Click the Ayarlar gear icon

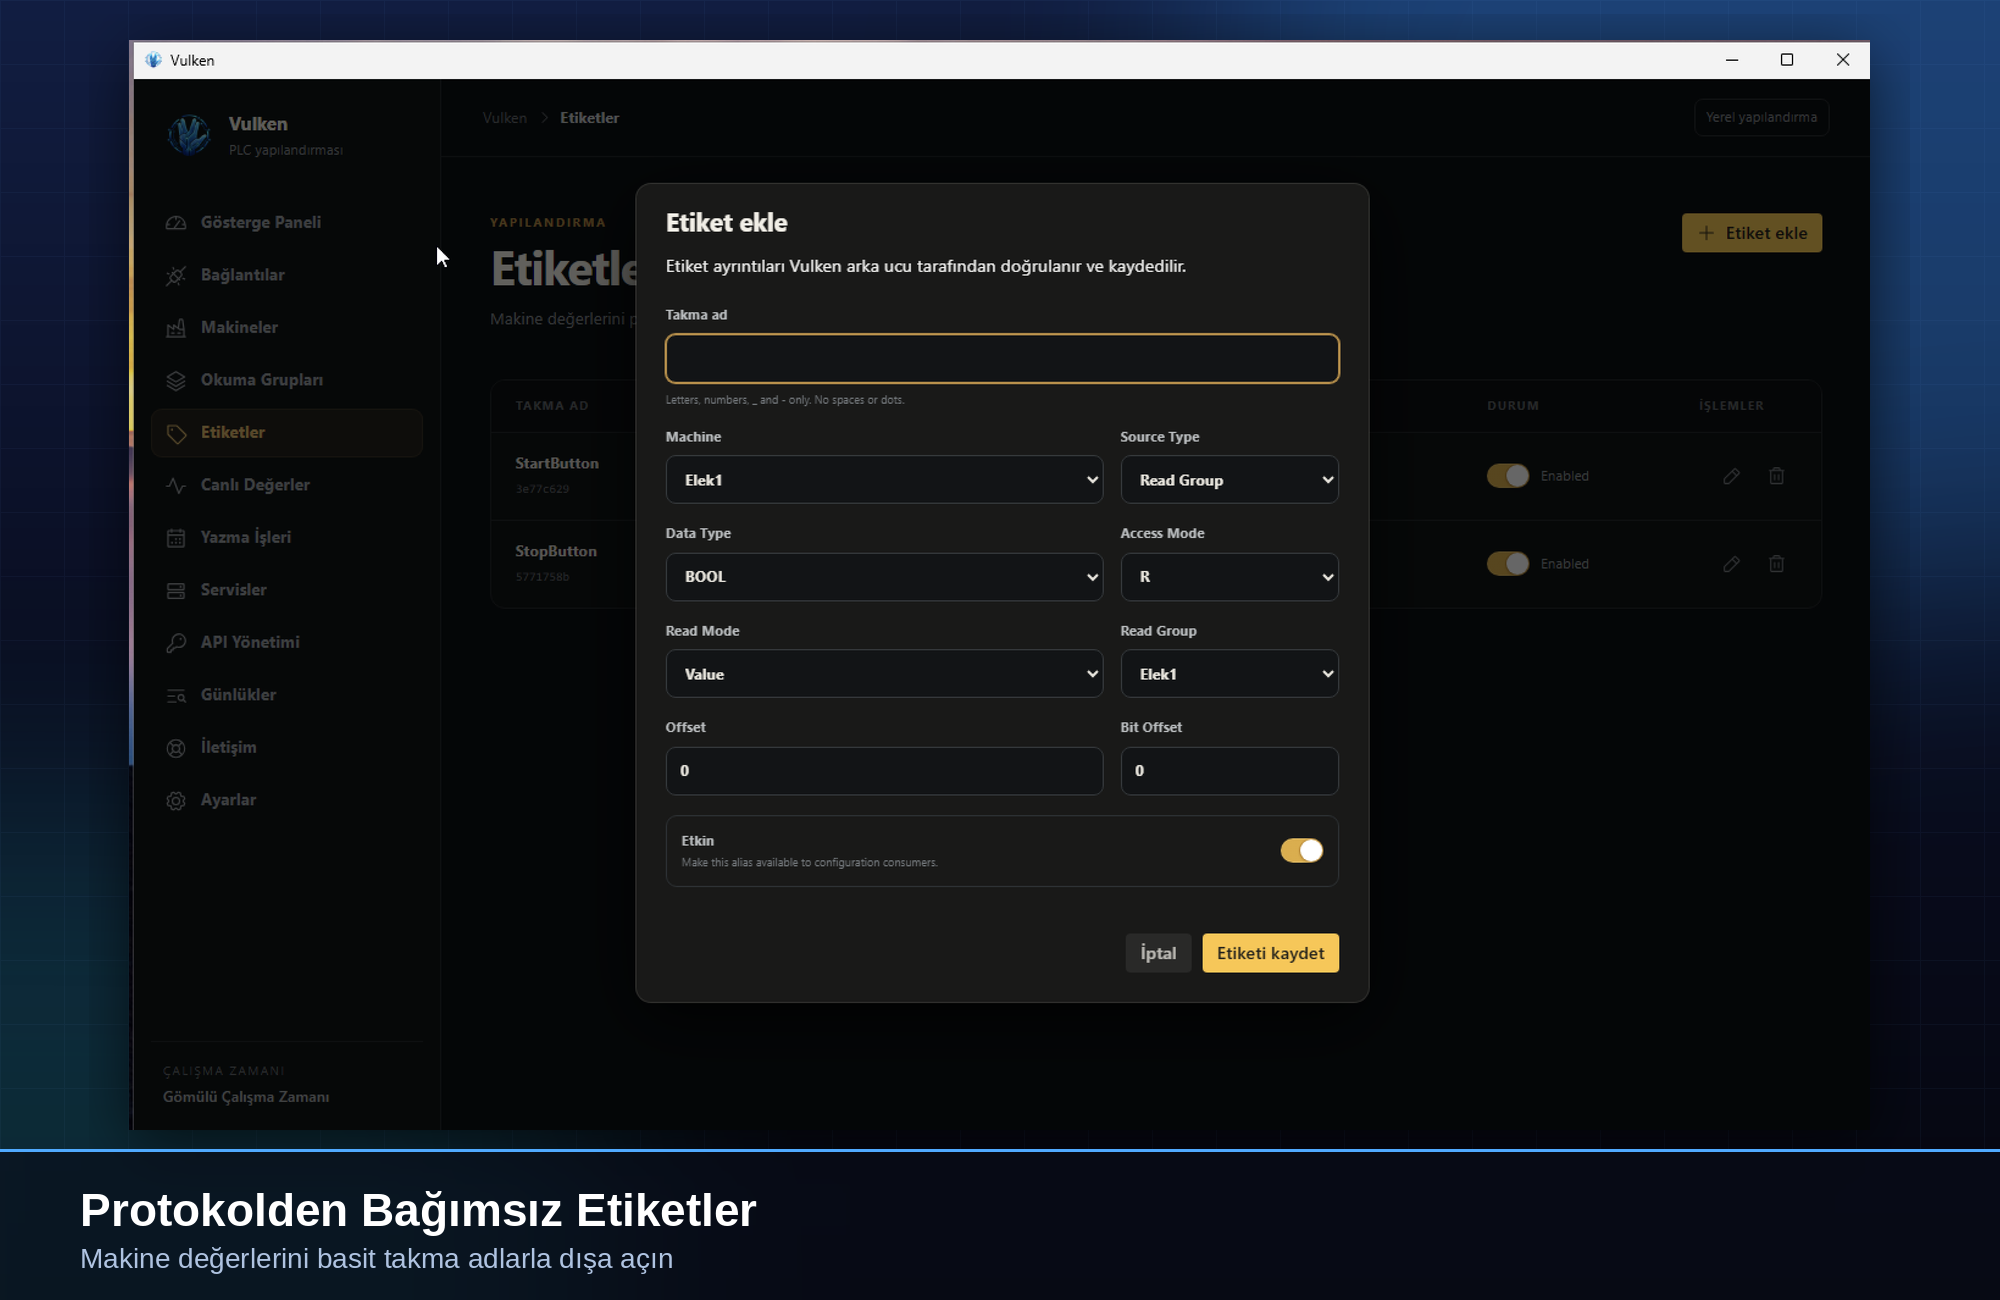176,800
